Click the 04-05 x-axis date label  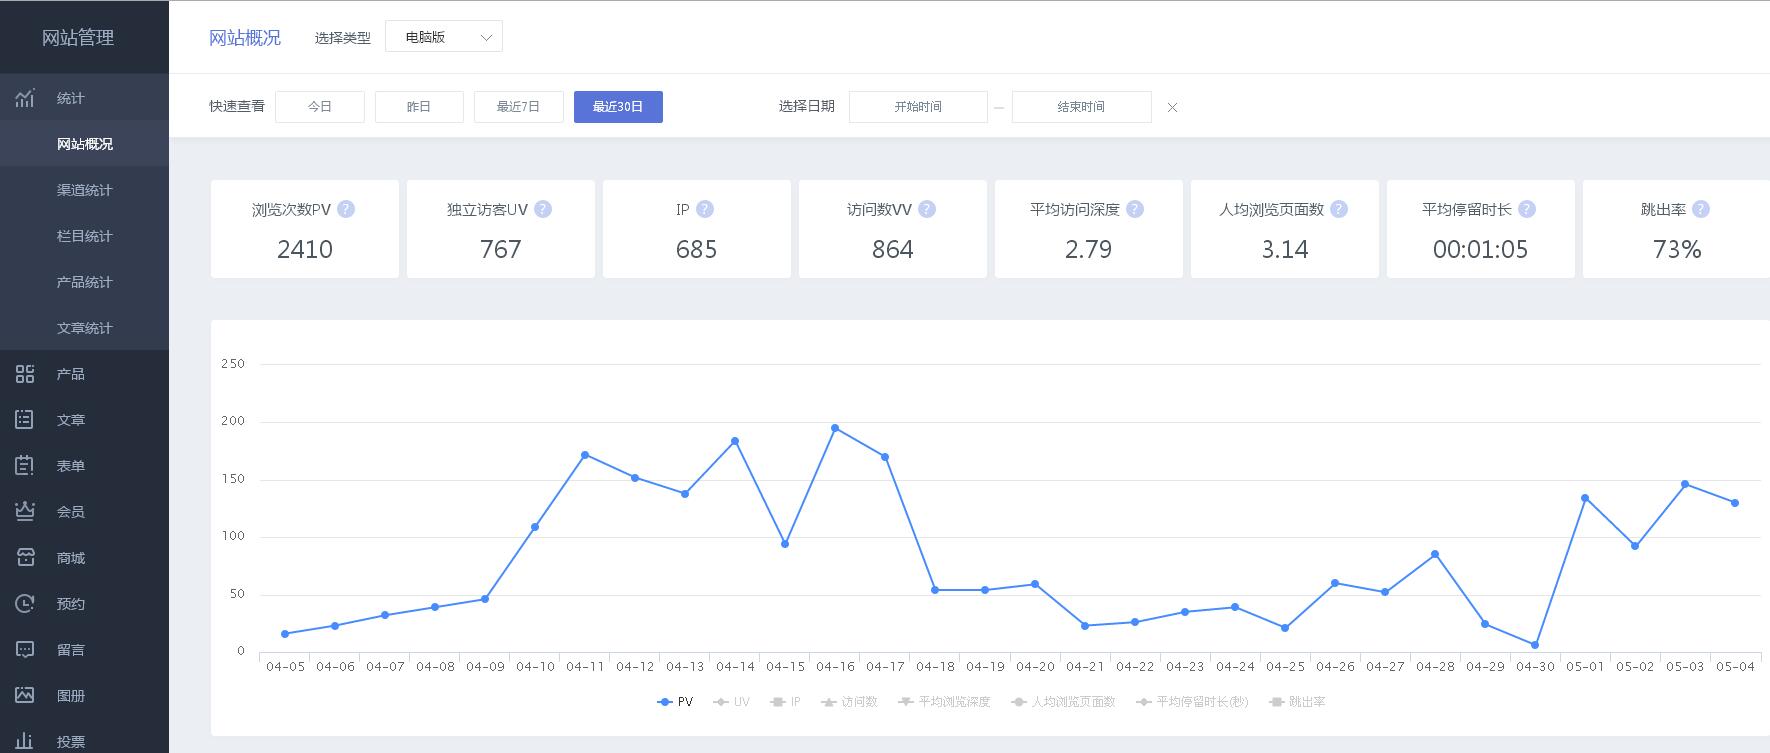[x=285, y=666]
